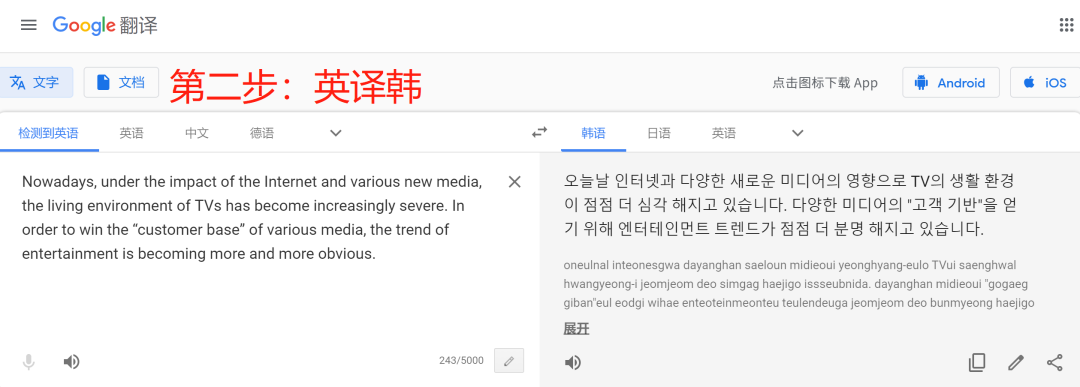Clear the source text

point(515,182)
